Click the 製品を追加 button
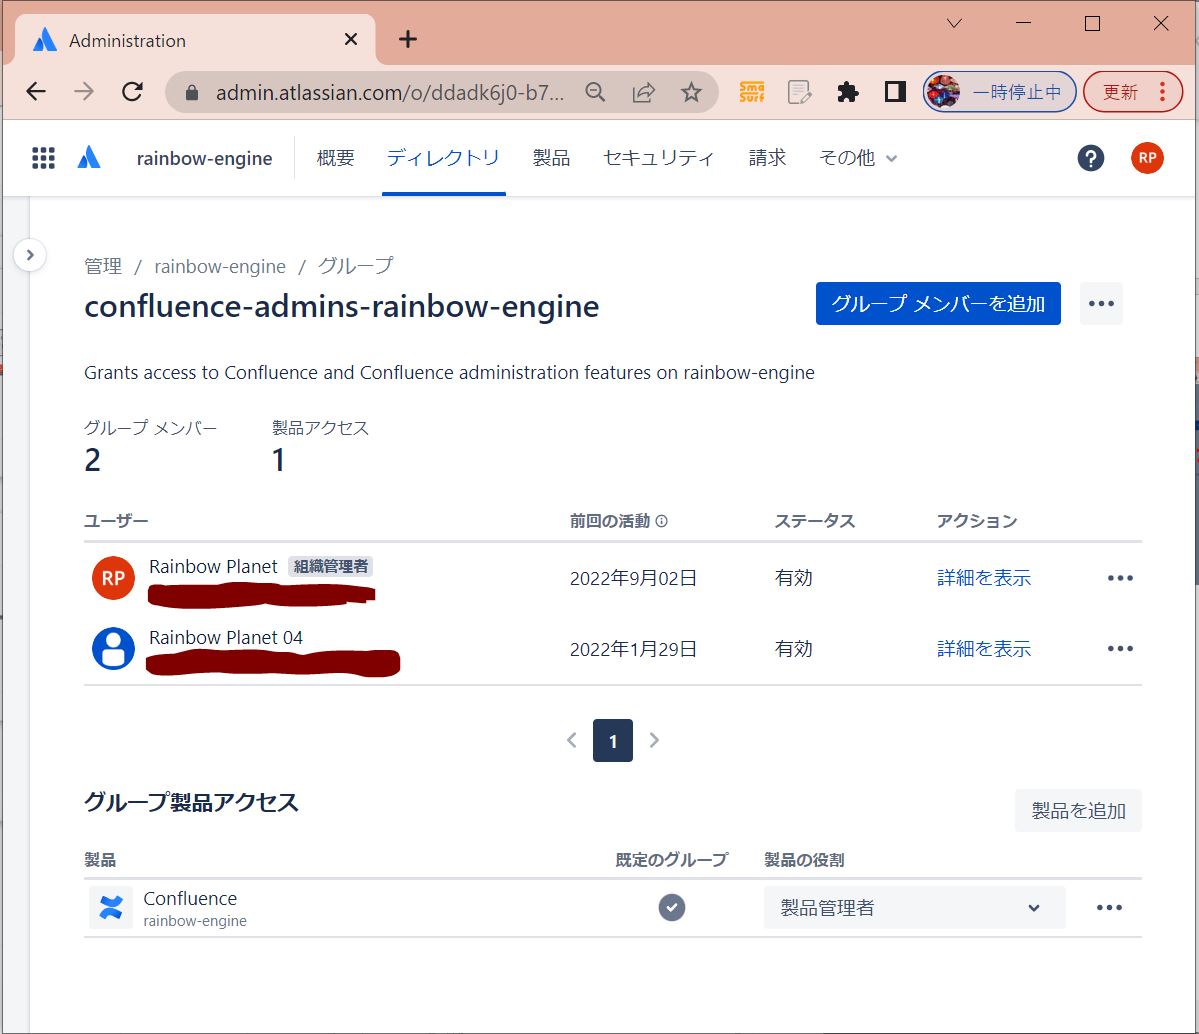 (1078, 811)
